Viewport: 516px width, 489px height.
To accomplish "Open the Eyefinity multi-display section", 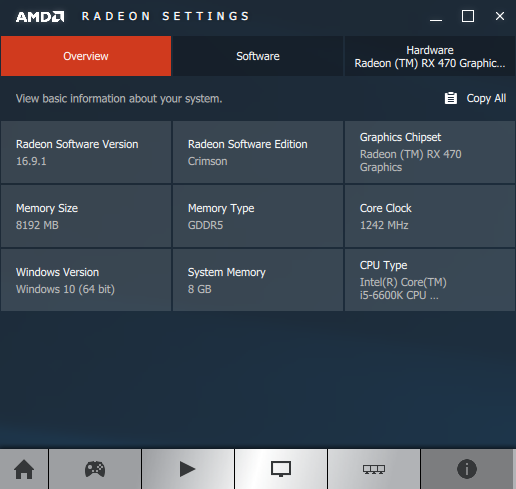I will (x=374, y=469).
